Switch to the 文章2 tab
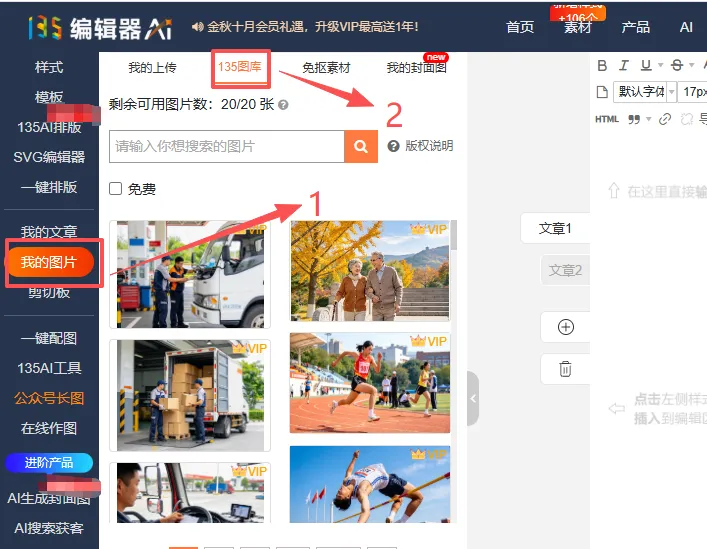Viewport: 707px width, 549px height. coord(565,270)
